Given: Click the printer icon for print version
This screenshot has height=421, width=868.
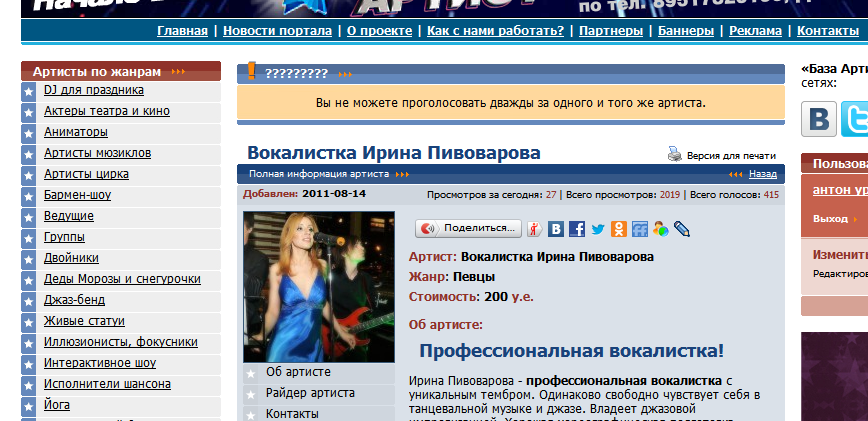Looking at the screenshot, I should coord(675,154).
